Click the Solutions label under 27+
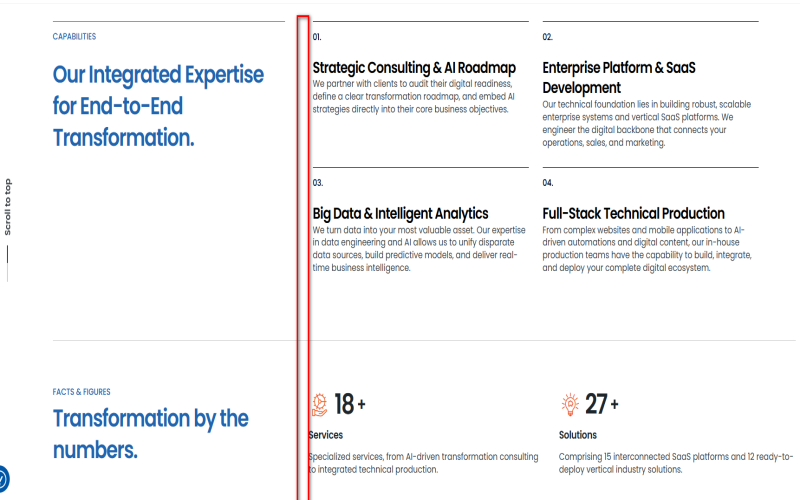The image size is (800, 500). pos(578,435)
